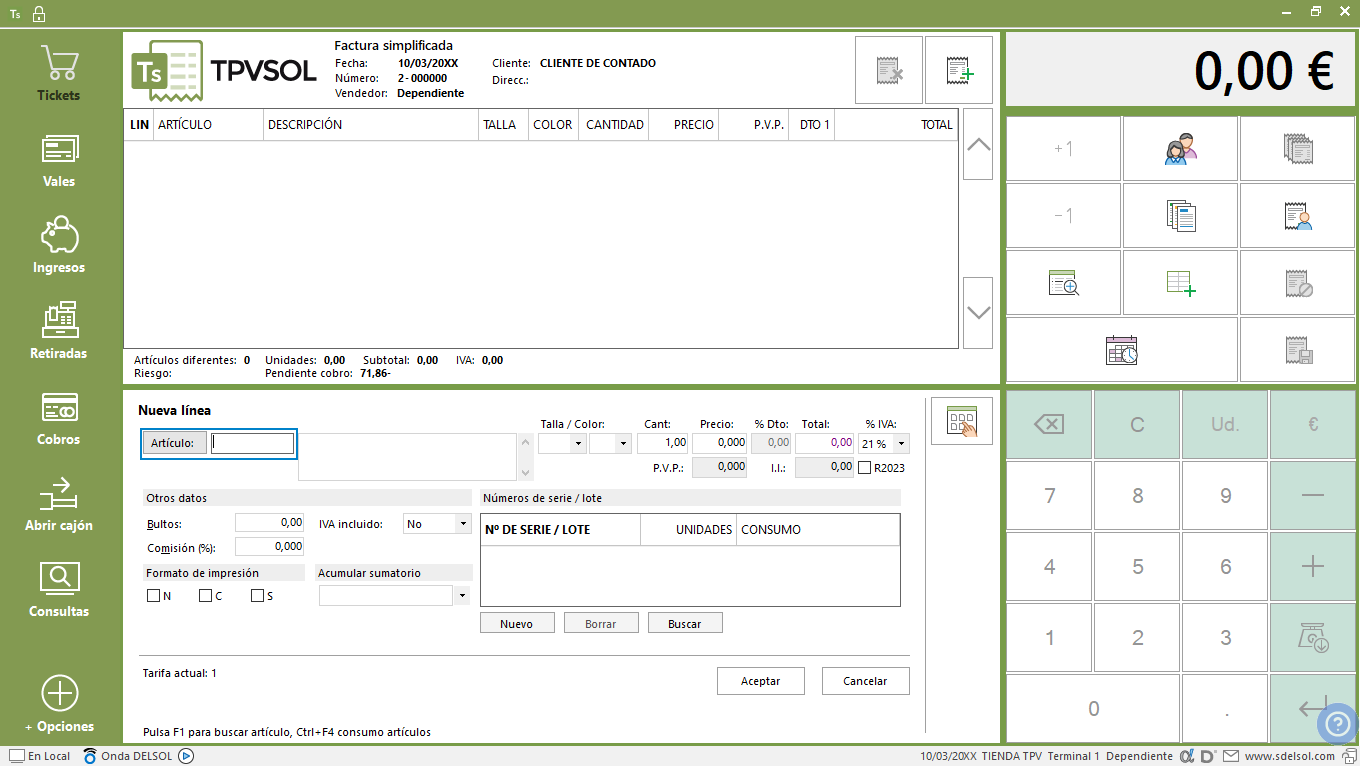
Task: Click the decimal point keypad key
Action: [x=1225, y=708]
